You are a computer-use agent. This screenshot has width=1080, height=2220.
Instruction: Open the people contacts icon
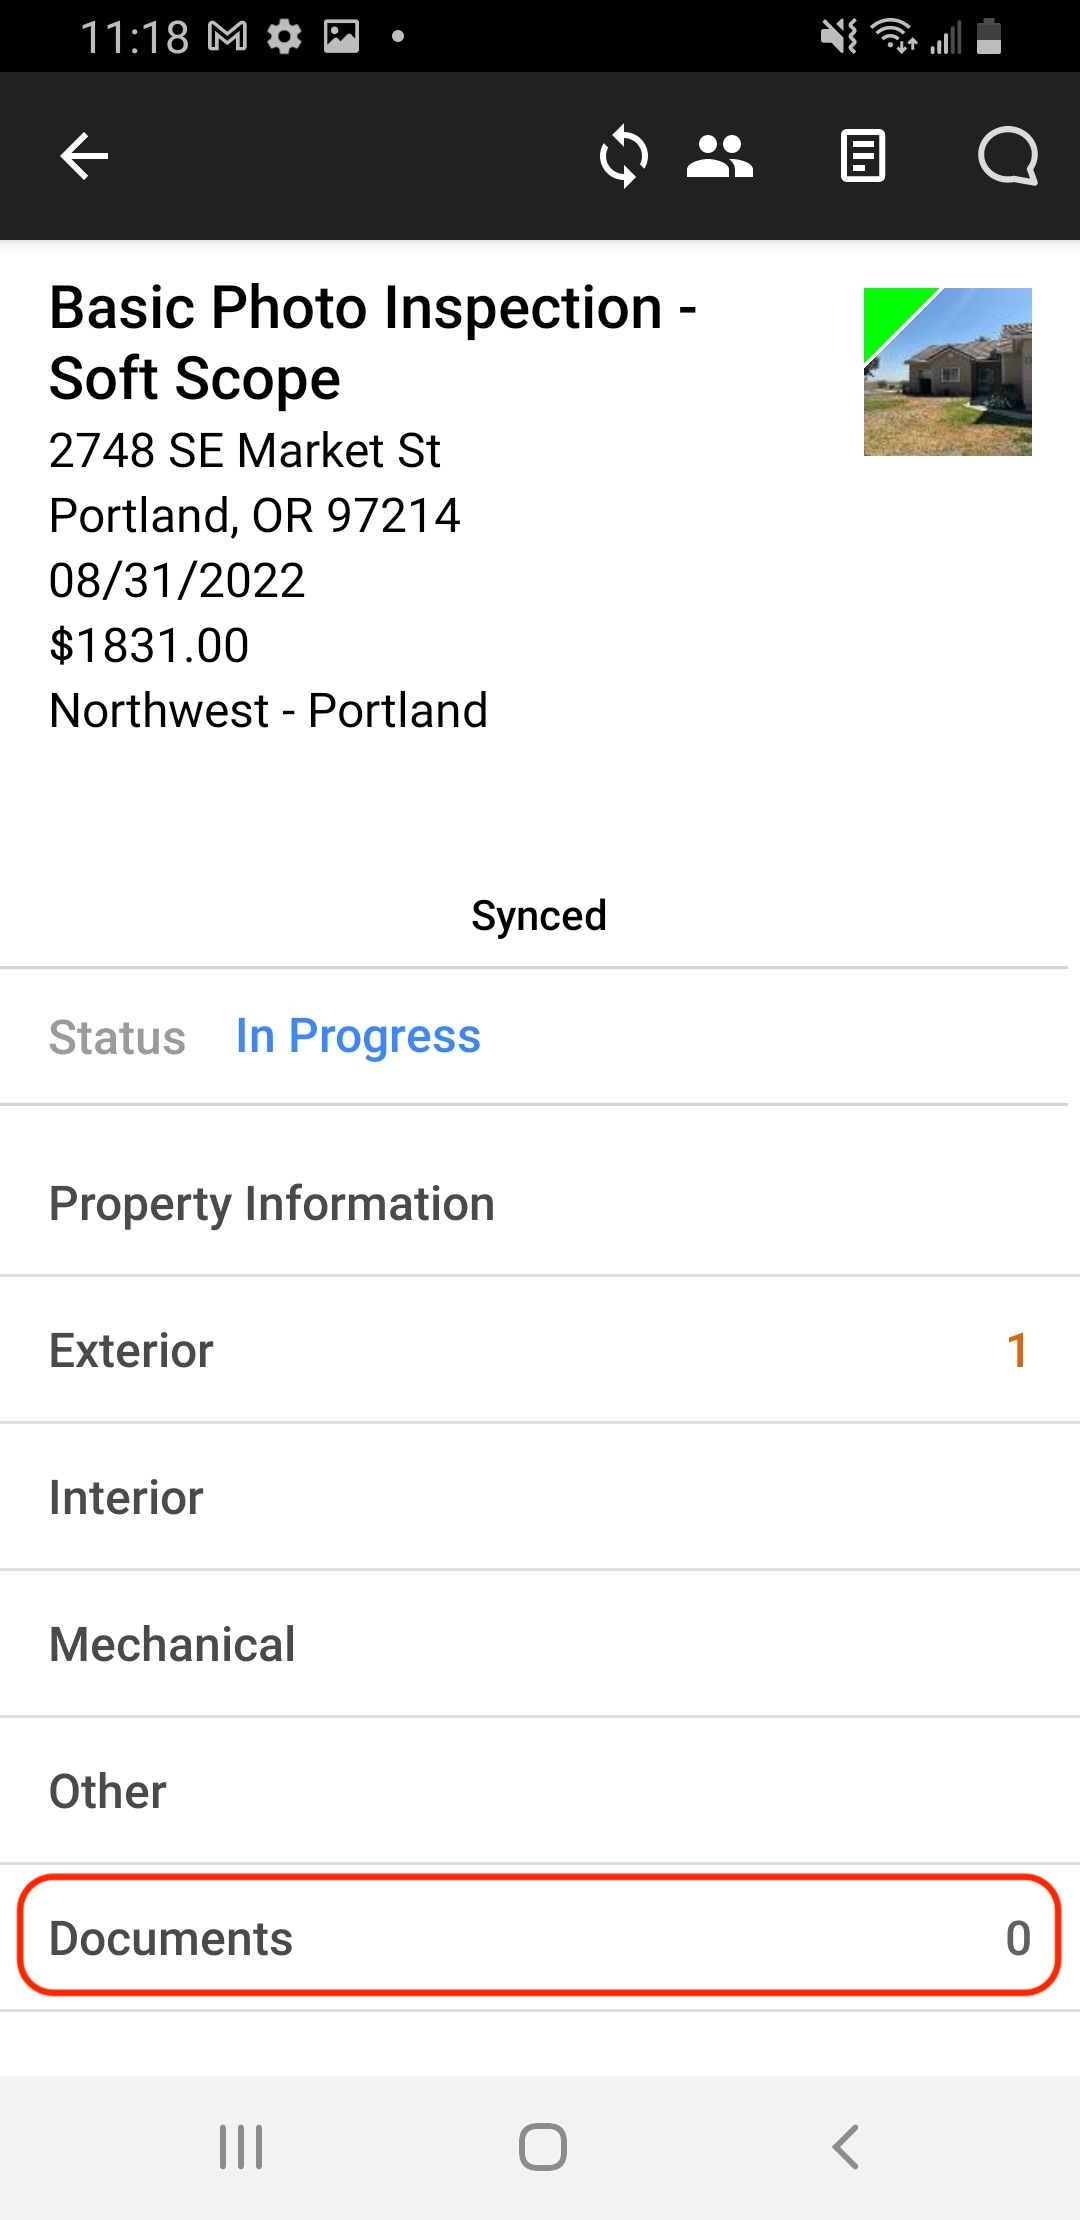pyautogui.click(x=720, y=157)
